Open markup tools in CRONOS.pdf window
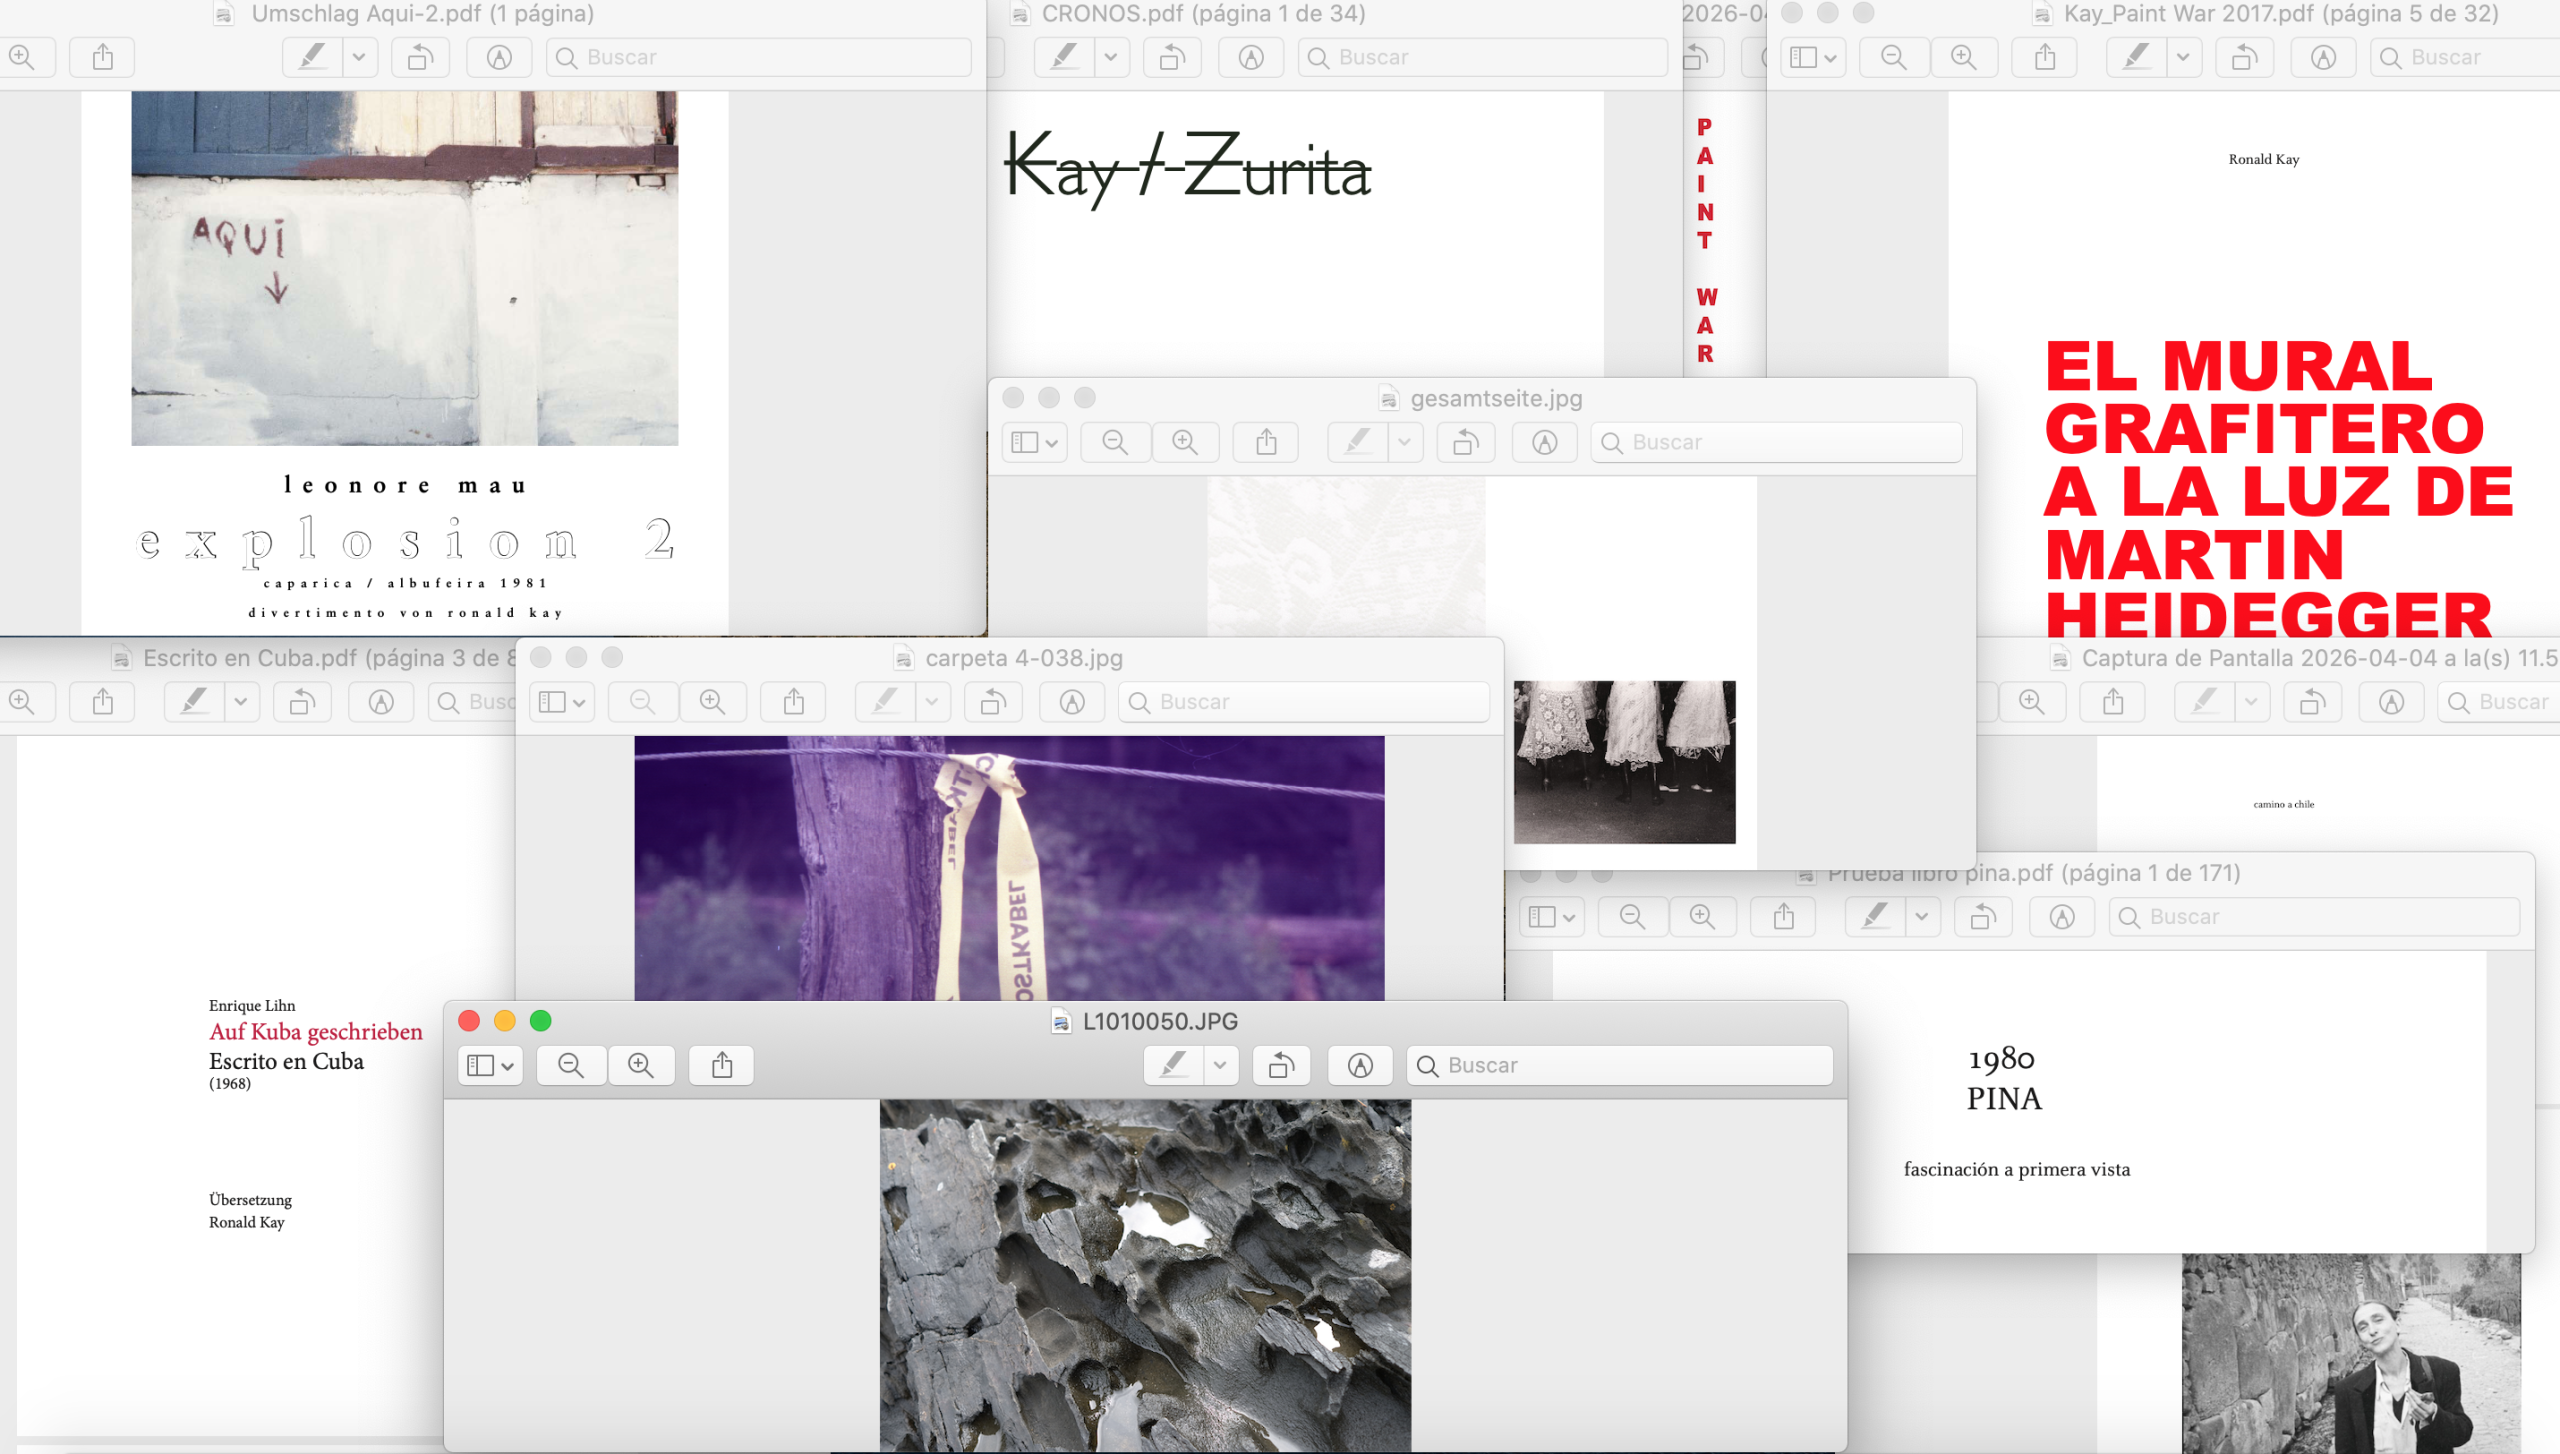This screenshot has height=1454, width=2560. [1250, 57]
